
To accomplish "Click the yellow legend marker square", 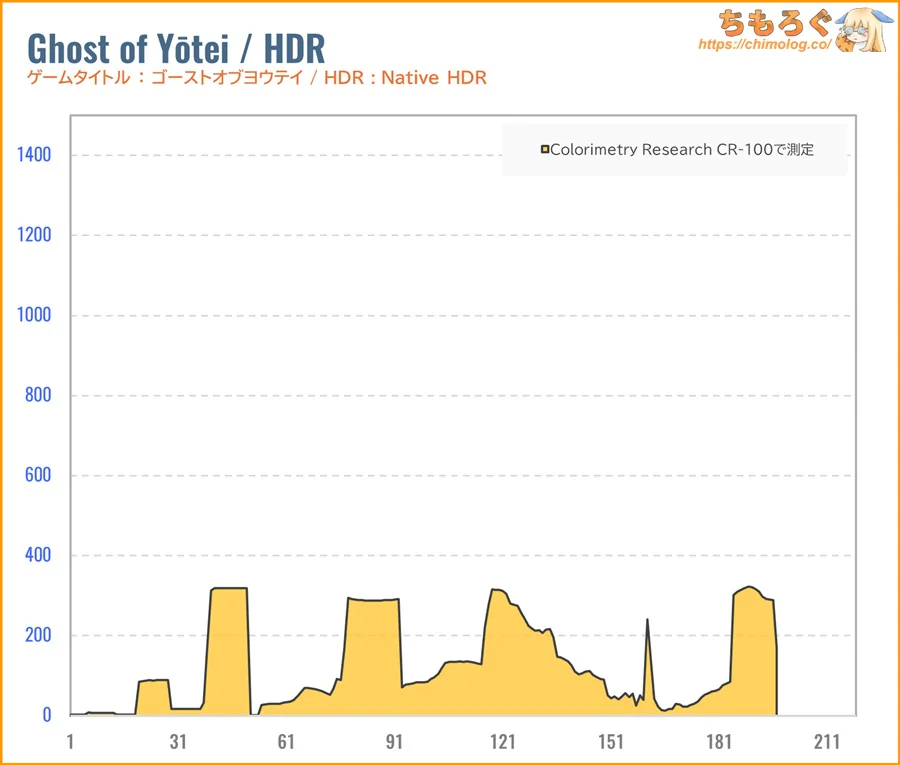I will coord(544,150).
